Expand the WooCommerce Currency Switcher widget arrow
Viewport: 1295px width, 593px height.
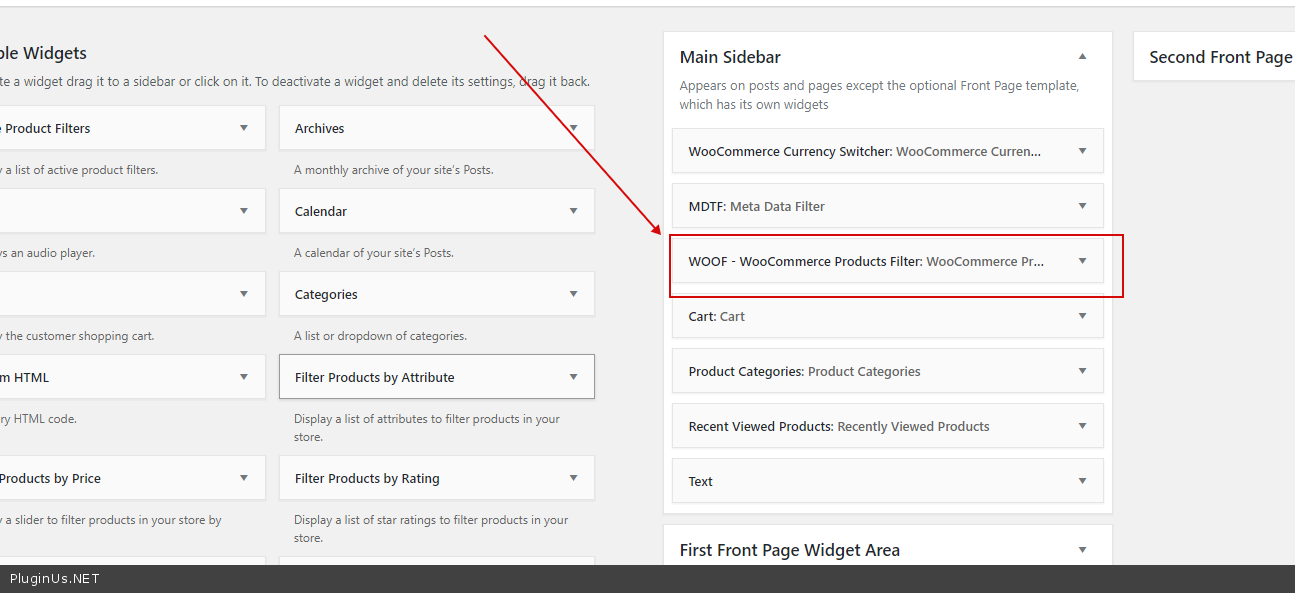coord(1082,151)
